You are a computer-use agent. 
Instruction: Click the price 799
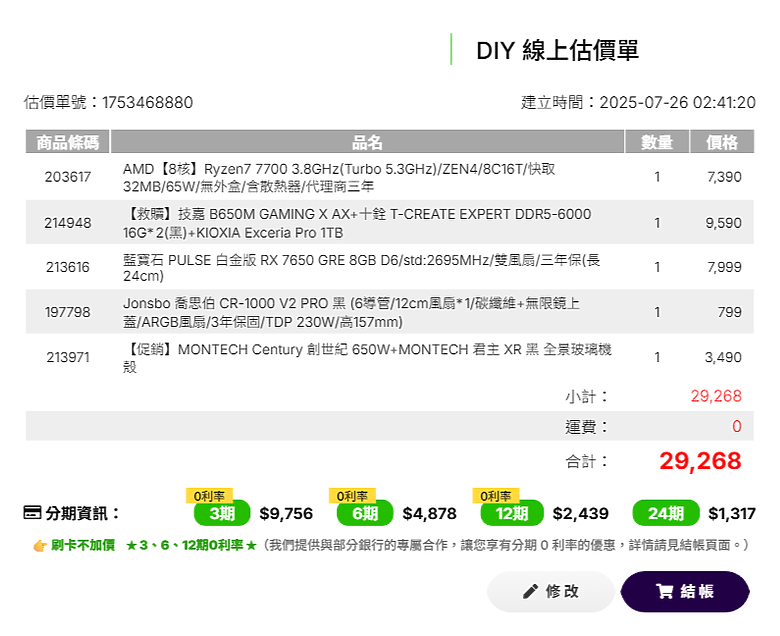pyautogui.click(x=730, y=312)
